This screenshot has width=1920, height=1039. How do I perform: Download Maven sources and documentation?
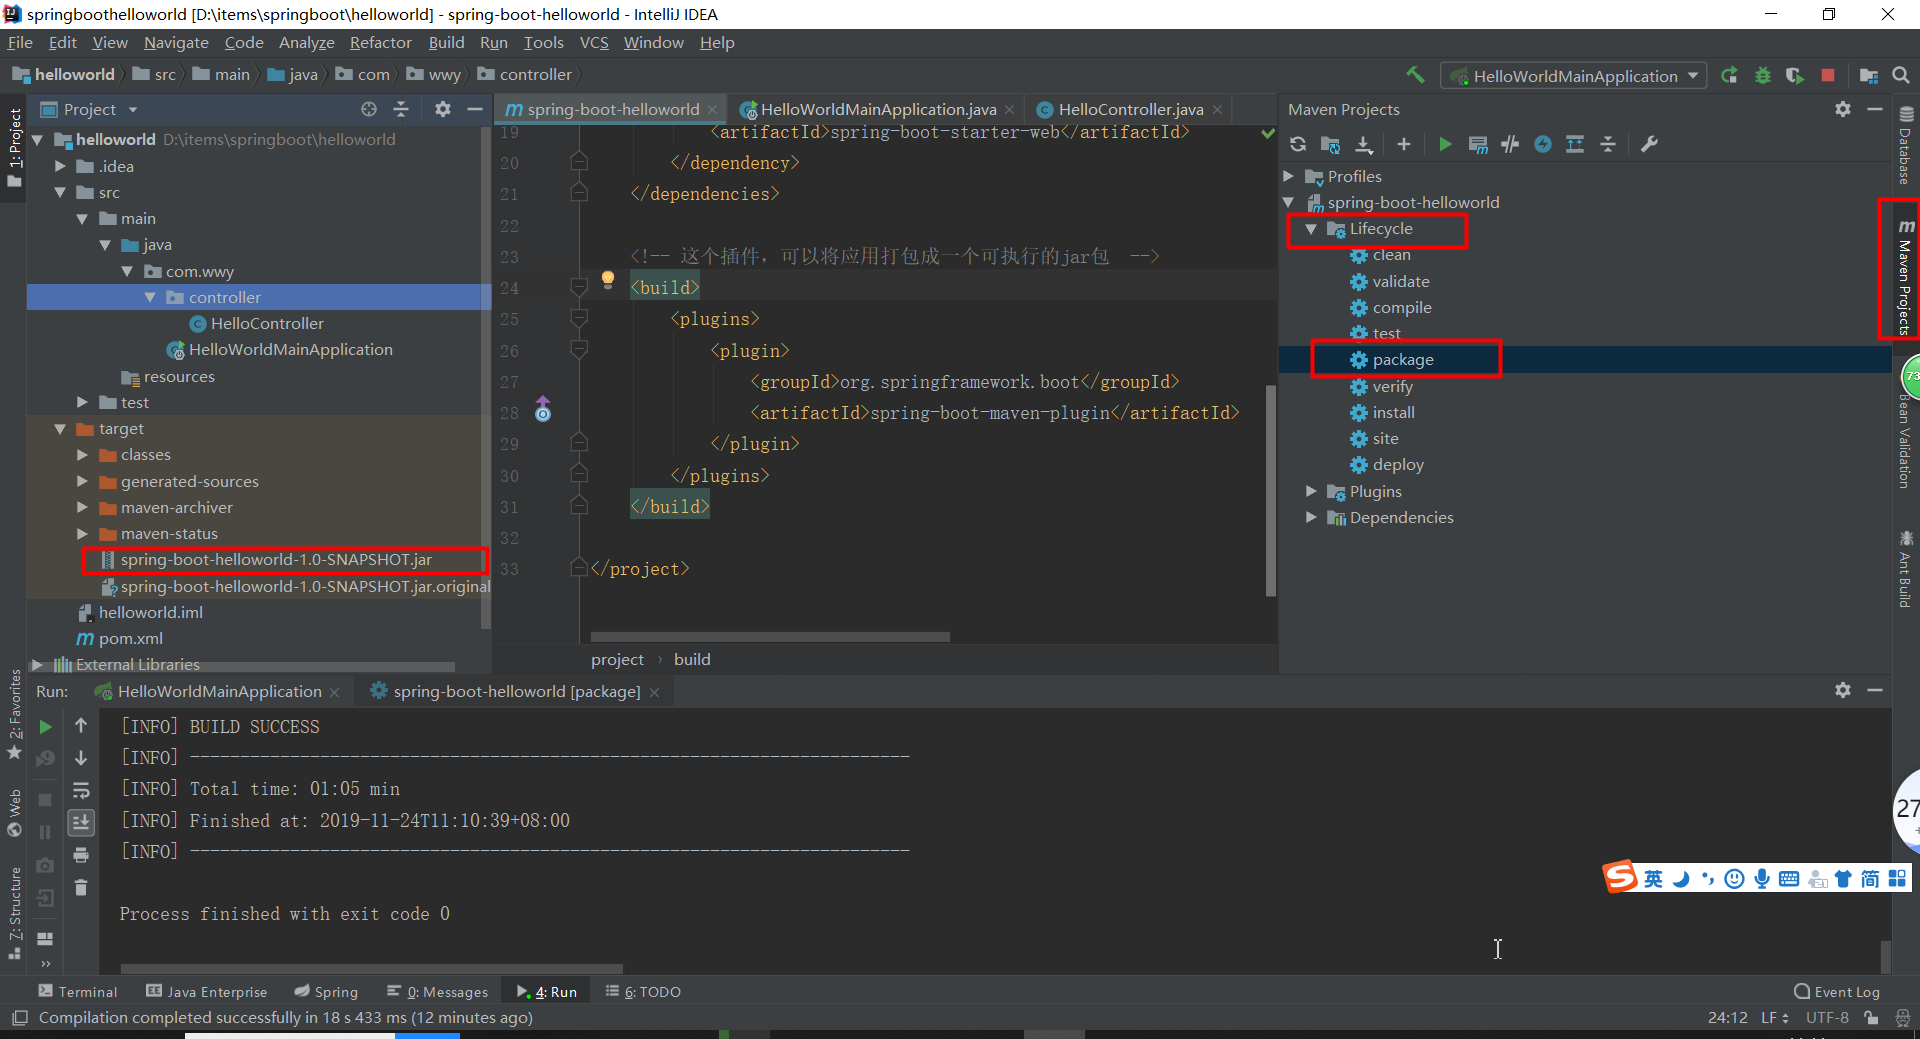(1364, 144)
